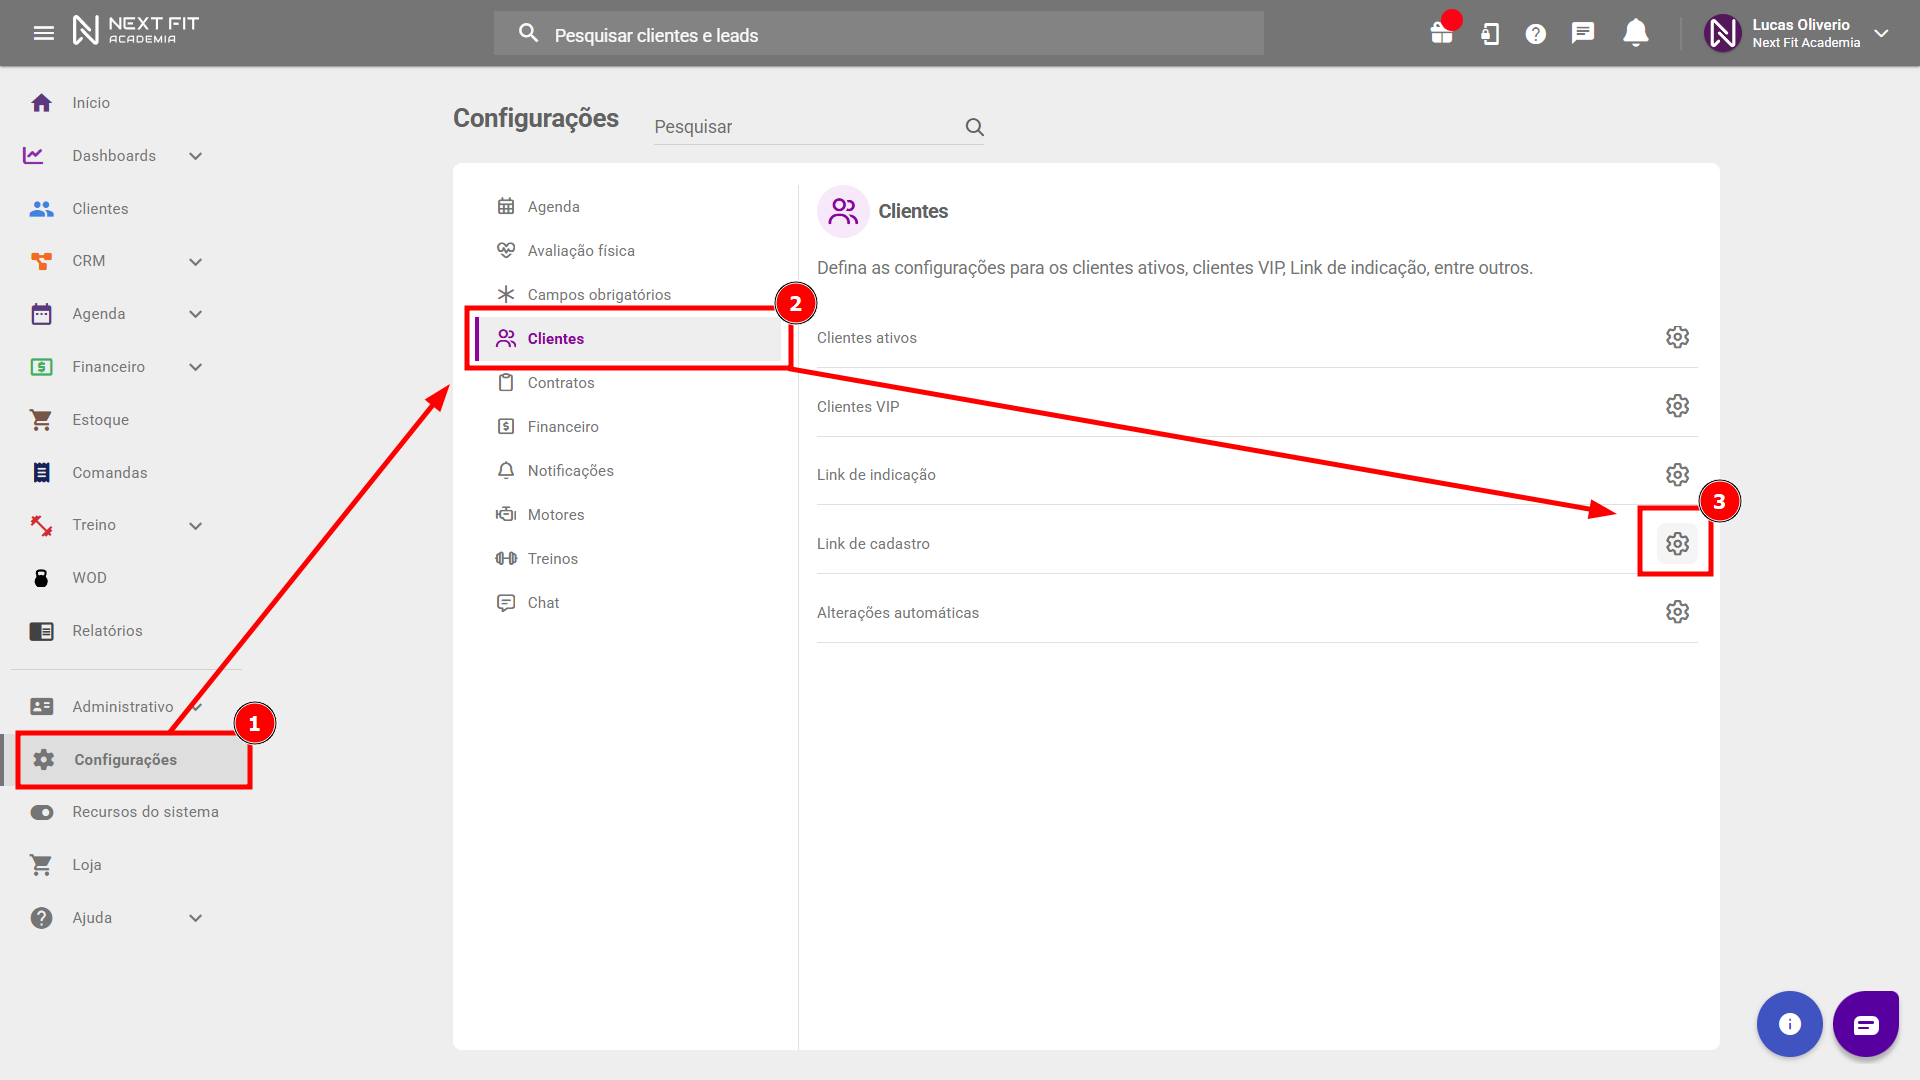
Task: Expand the Financeiro sidebar chevron
Action: point(196,367)
